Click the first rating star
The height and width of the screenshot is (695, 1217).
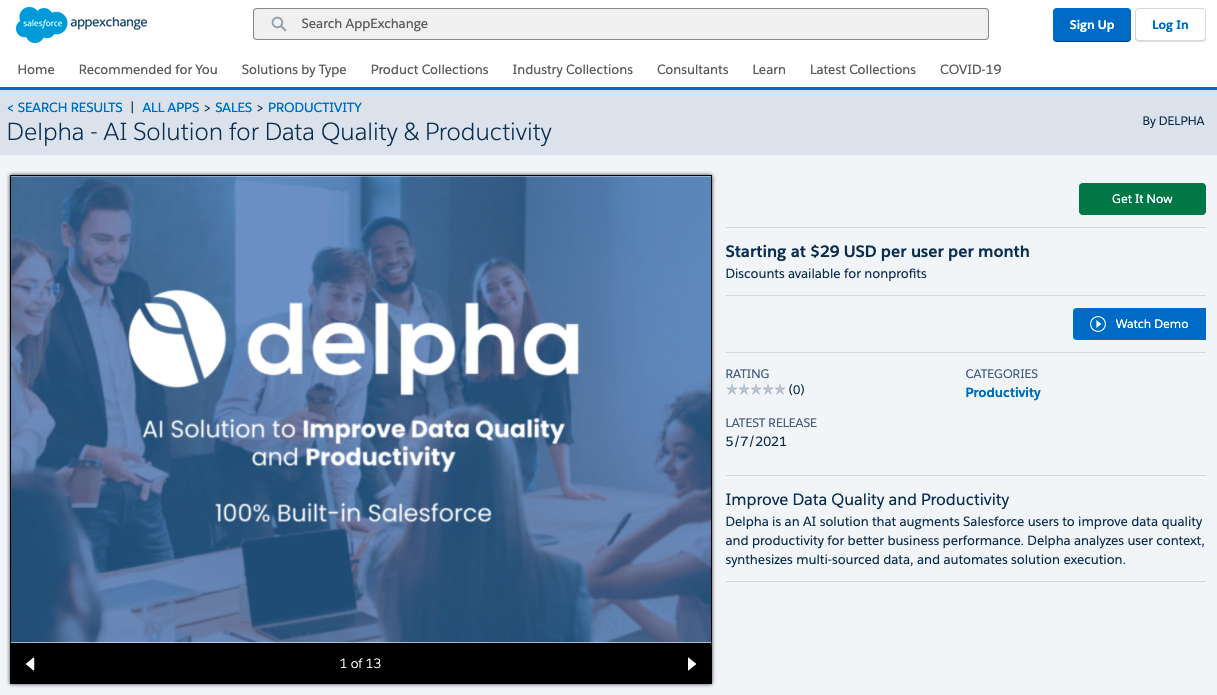731,389
